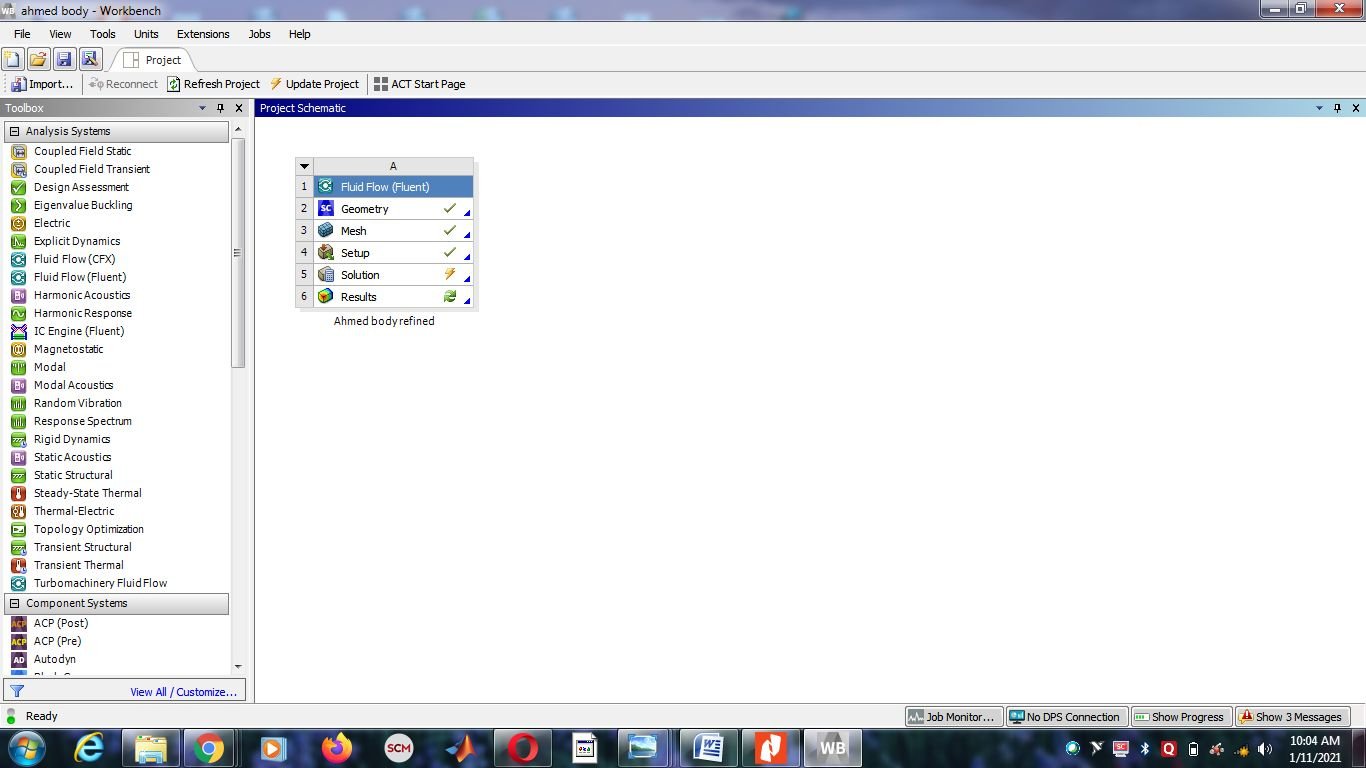
Task: Select the Electric analysis icon
Action: coord(18,223)
